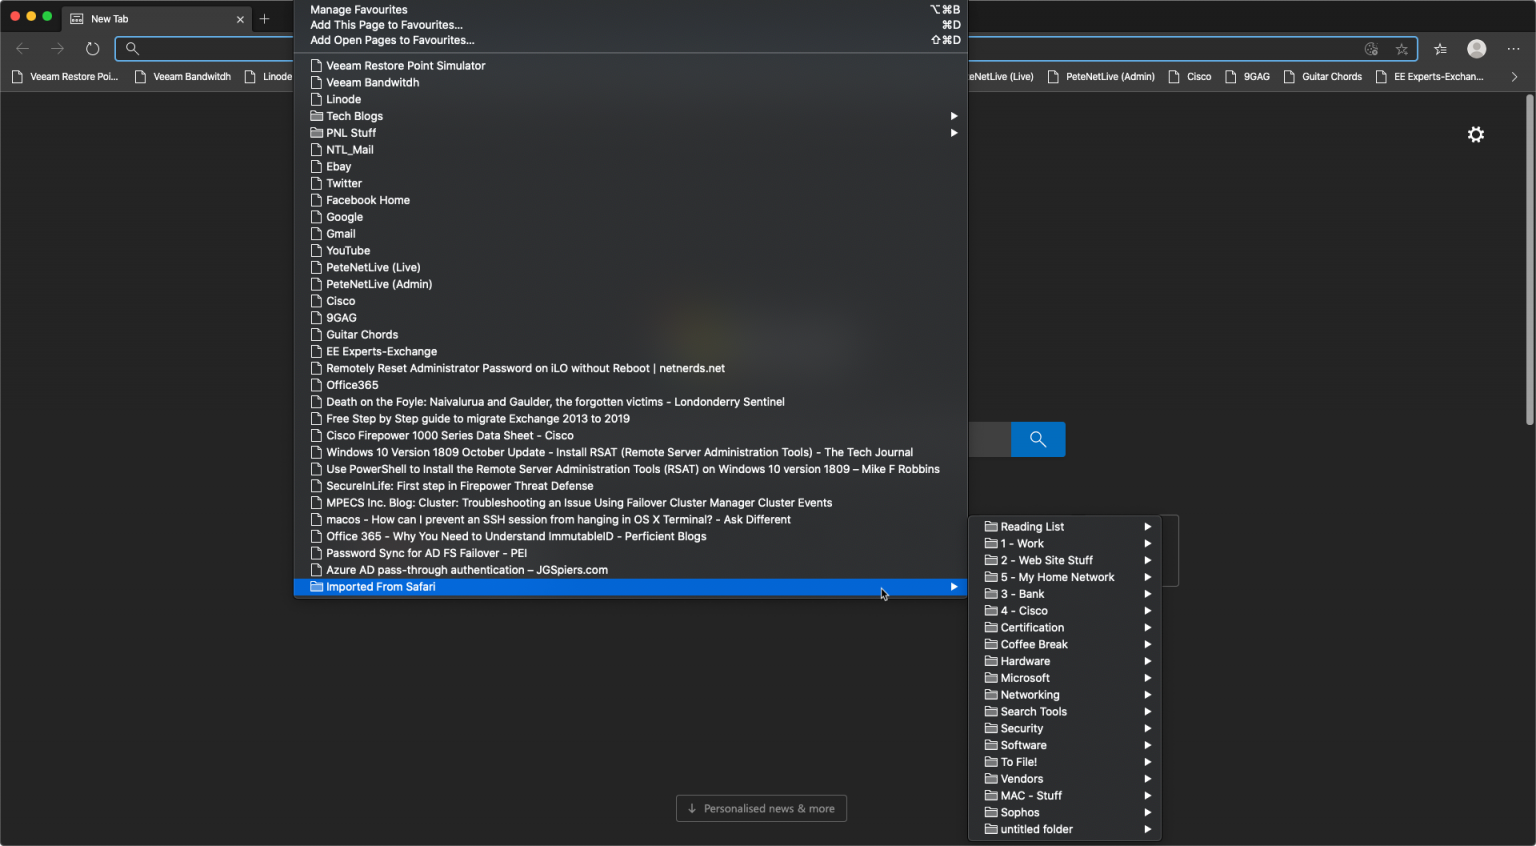Choose Add This Page to Favourites

click(x=630, y=24)
